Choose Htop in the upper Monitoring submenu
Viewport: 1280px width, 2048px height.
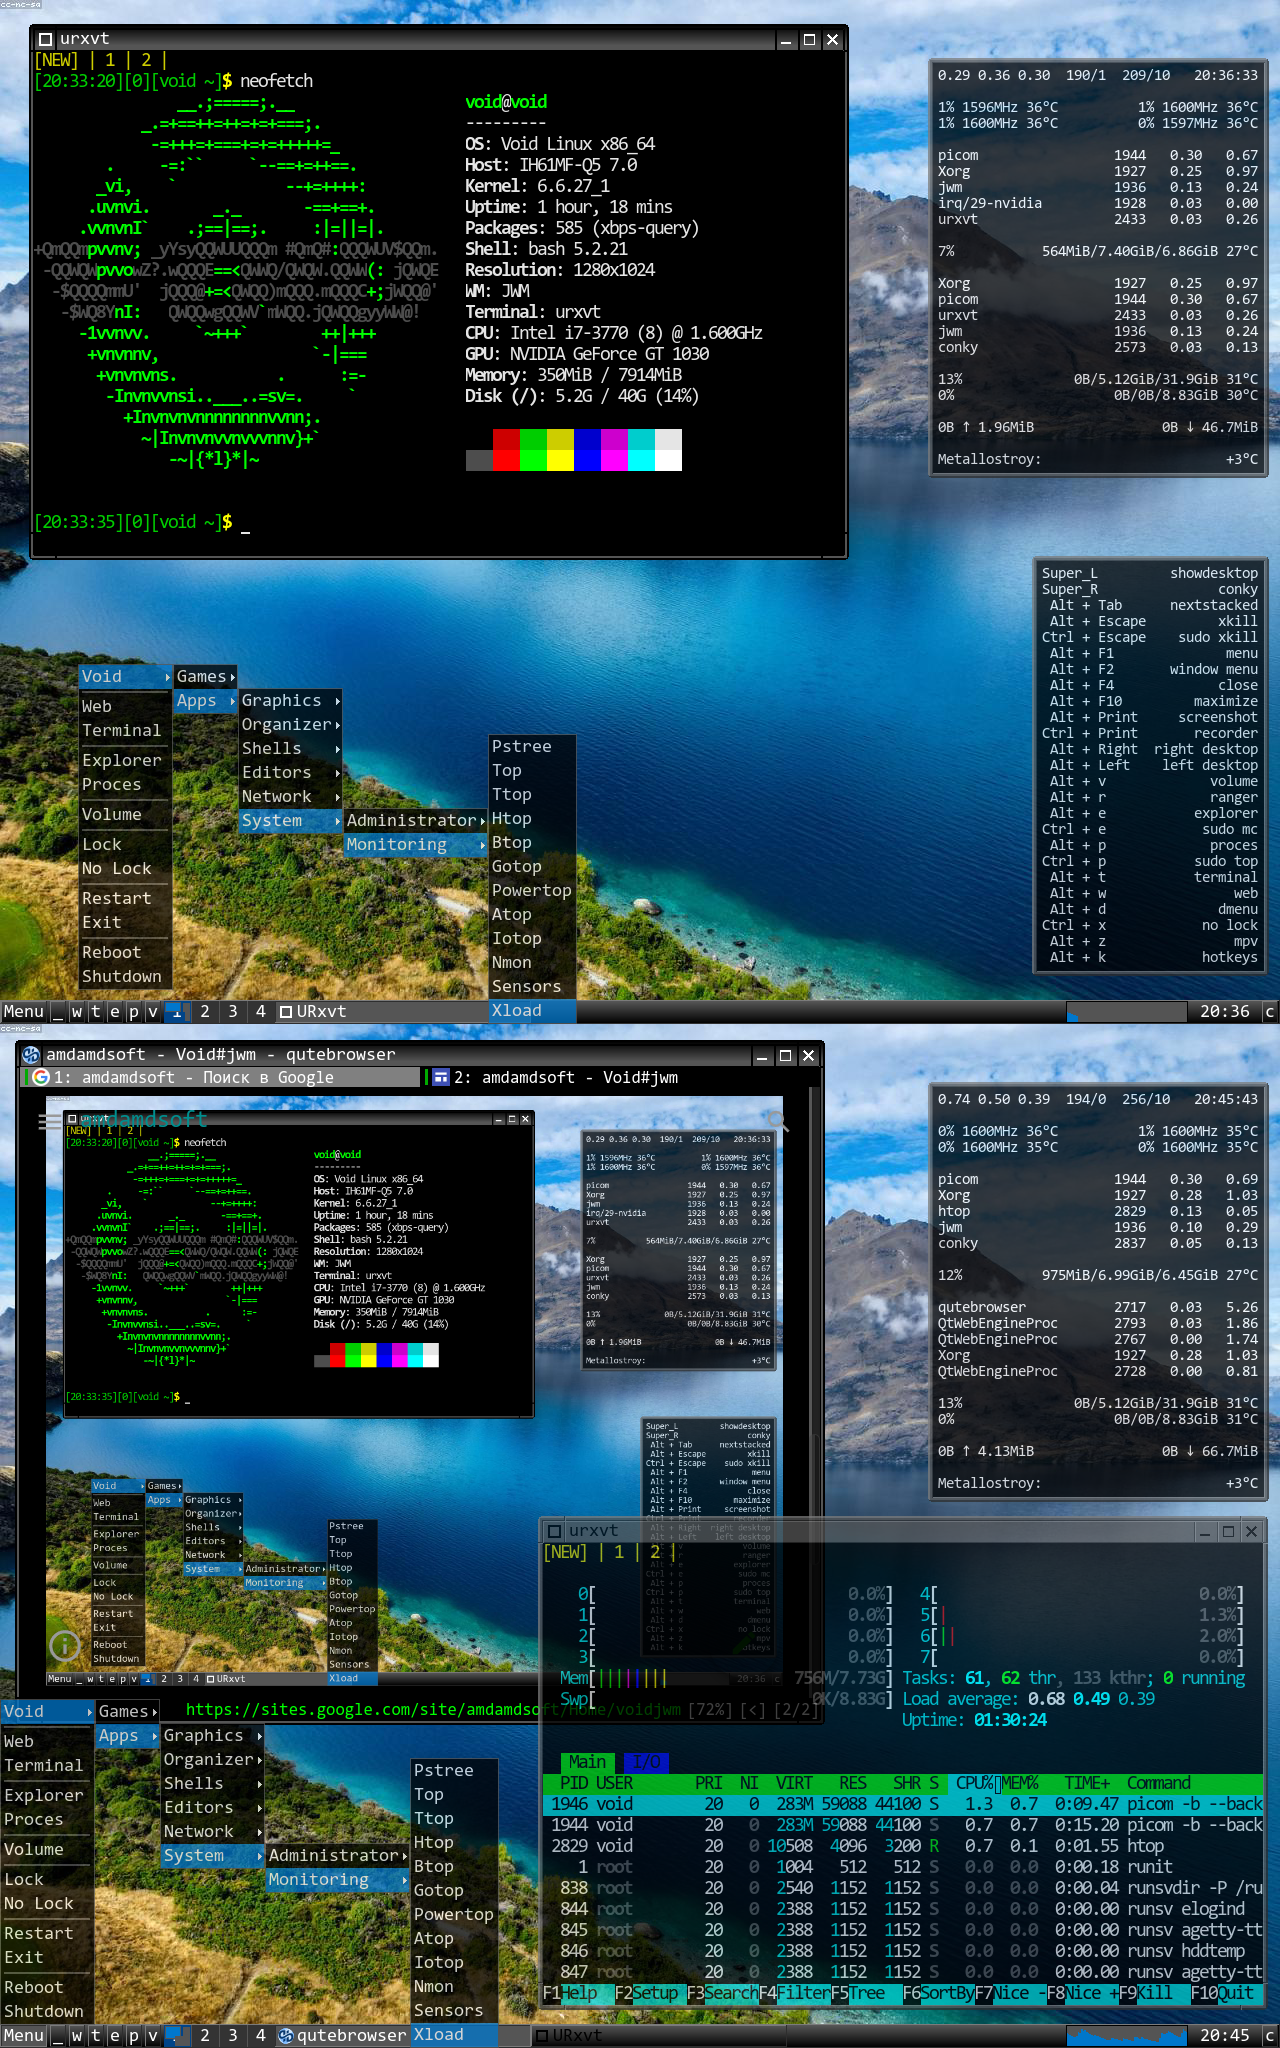point(532,818)
